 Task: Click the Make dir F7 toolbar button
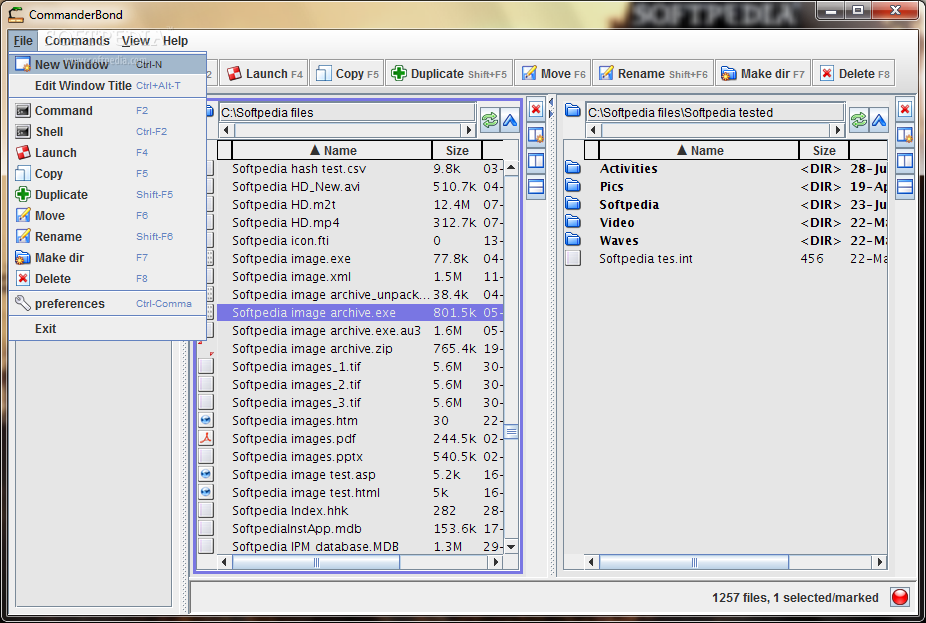(762, 73)
